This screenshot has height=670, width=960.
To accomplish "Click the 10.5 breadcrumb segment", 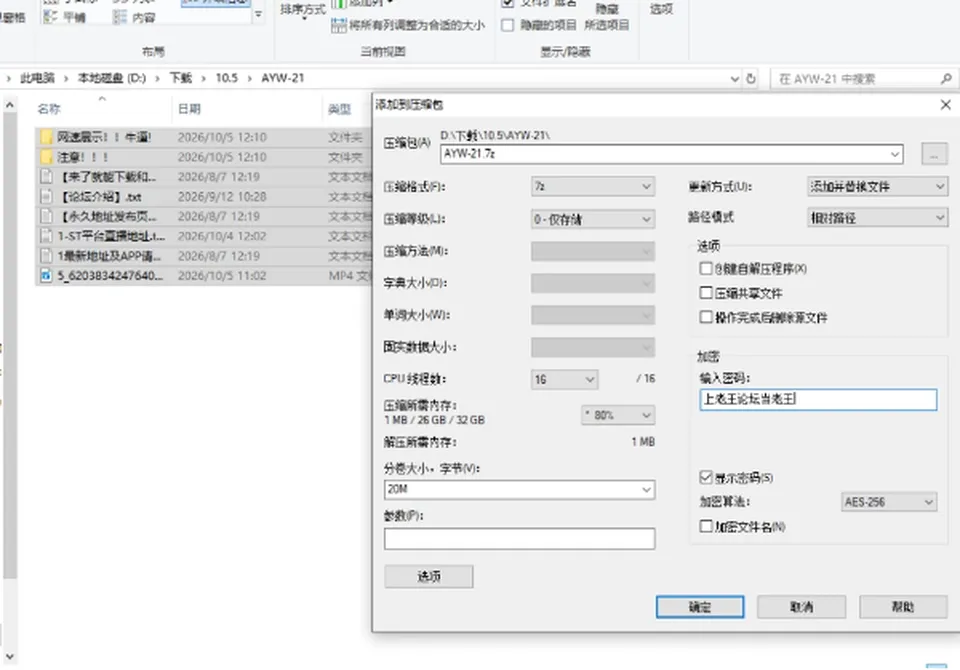I will (227, 78).
